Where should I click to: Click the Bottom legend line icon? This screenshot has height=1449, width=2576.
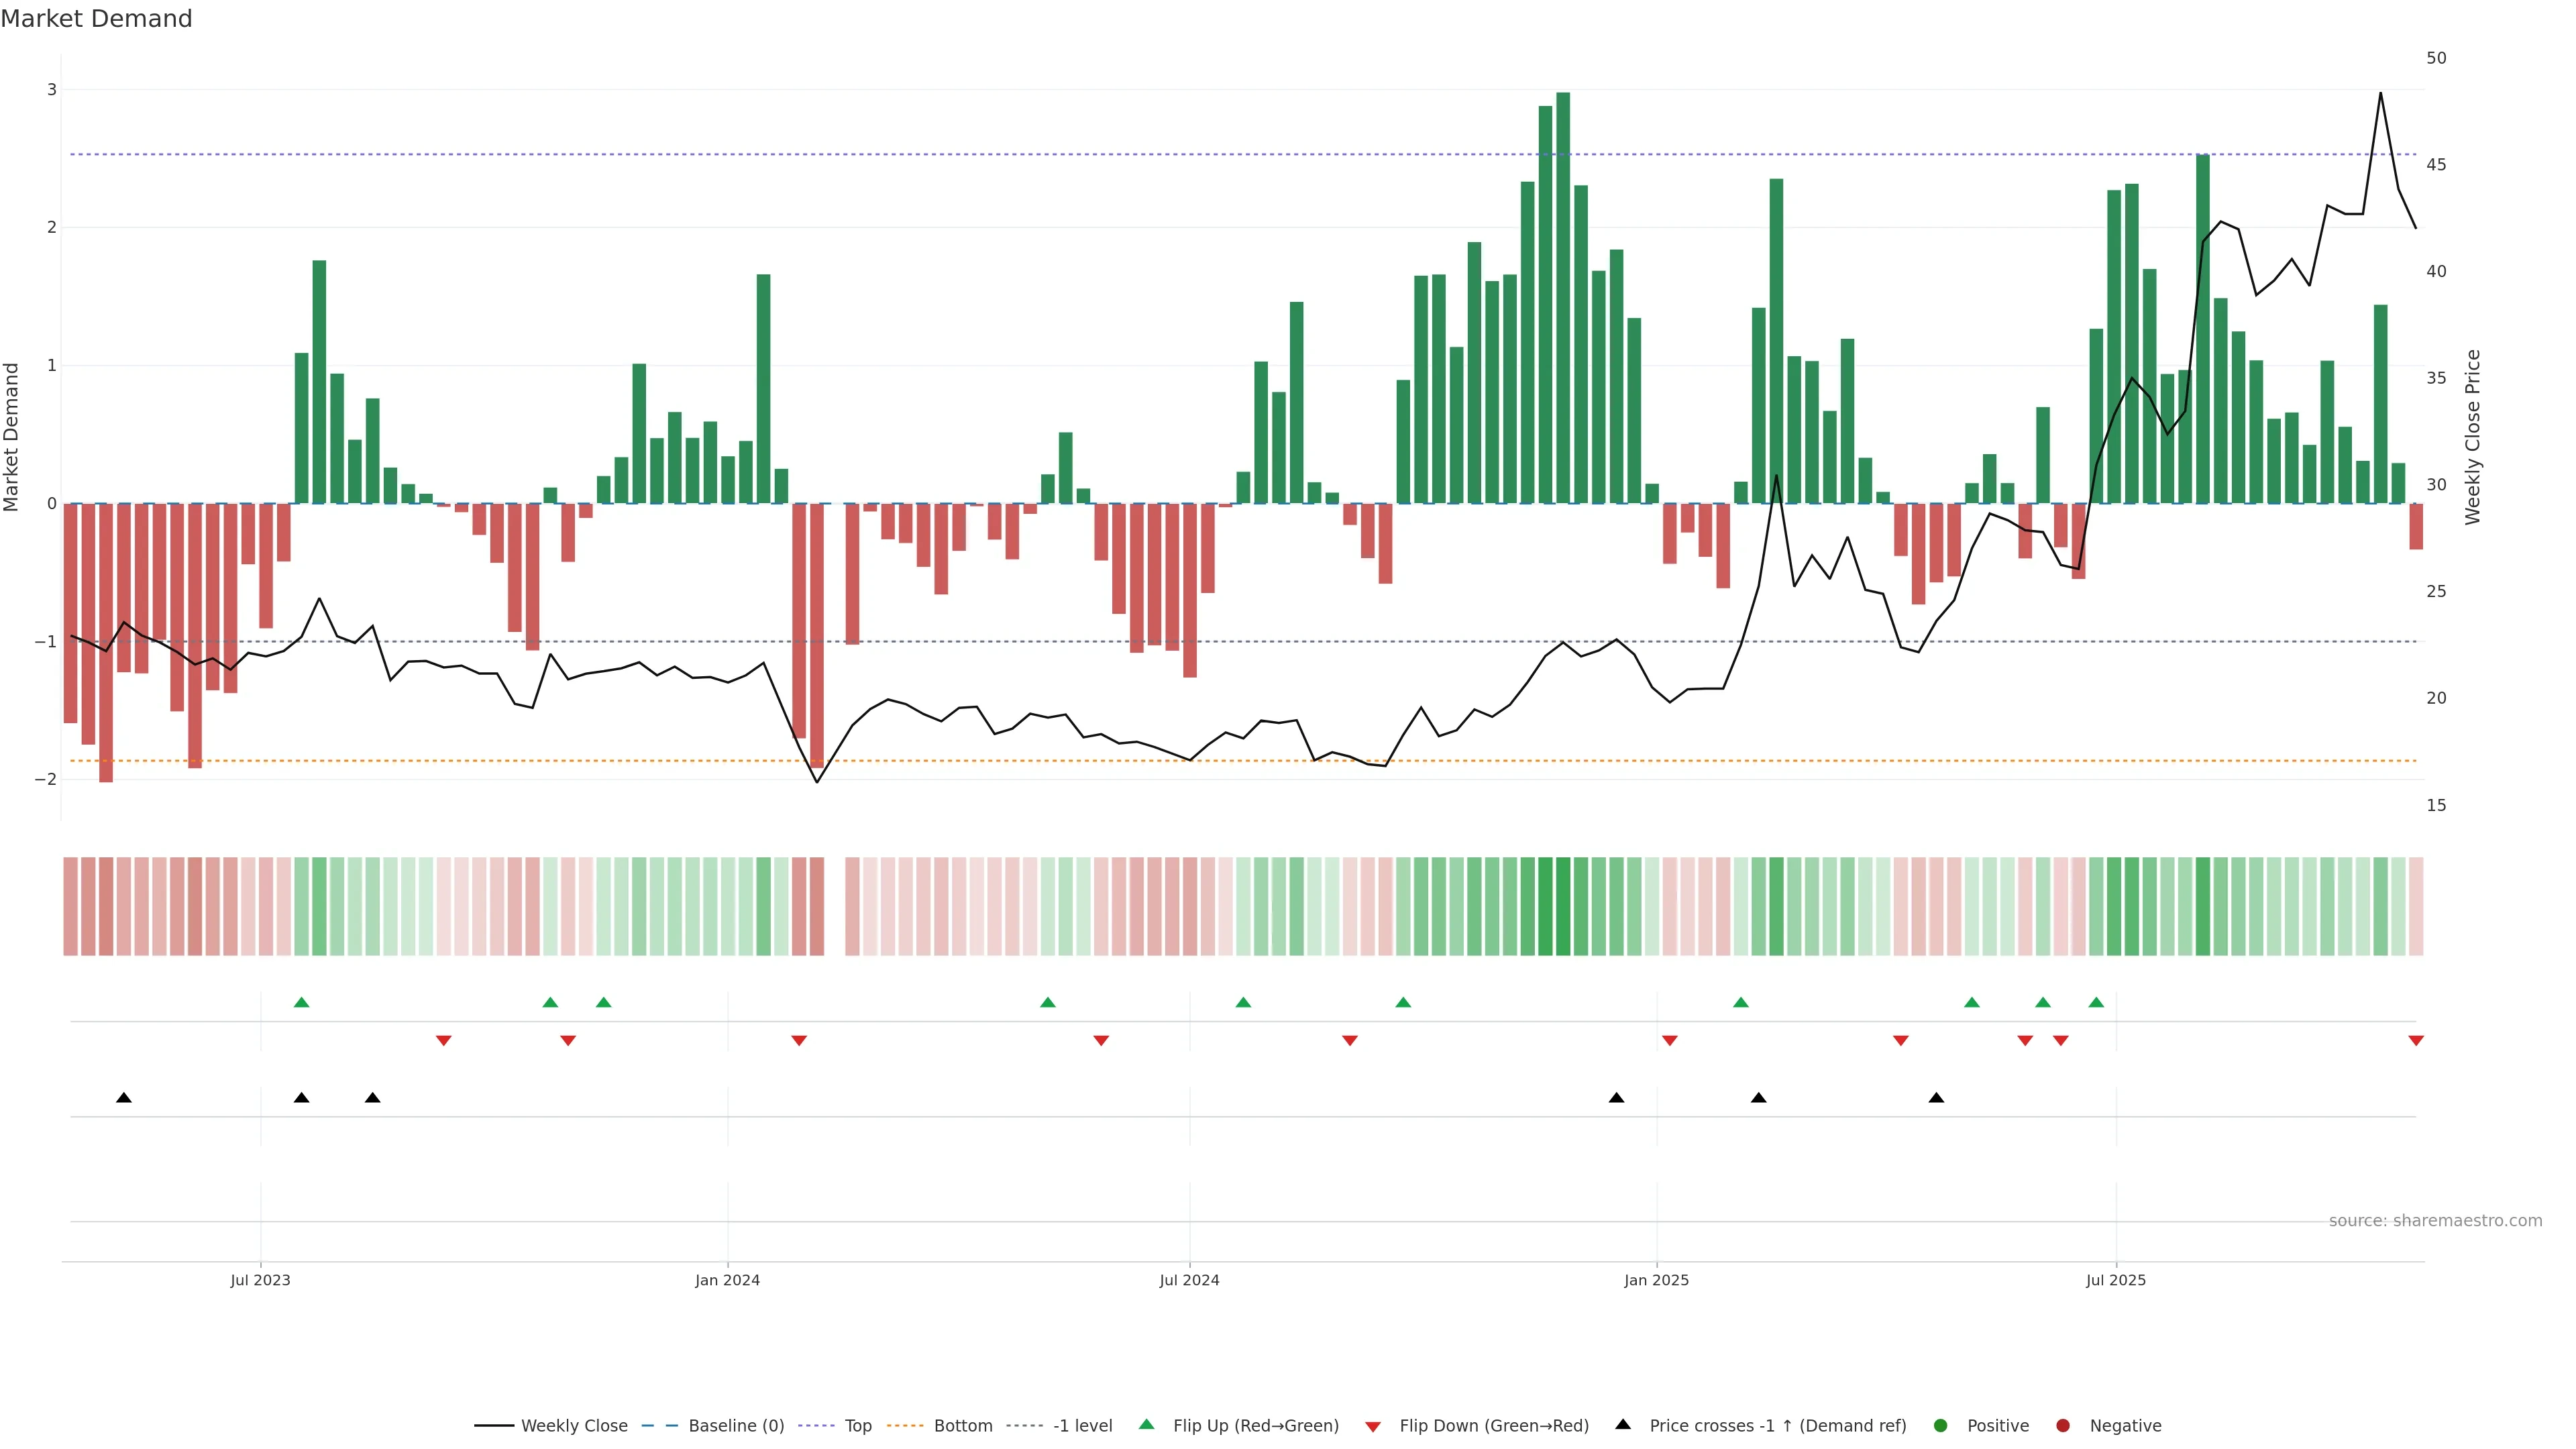click(905, 1426)
